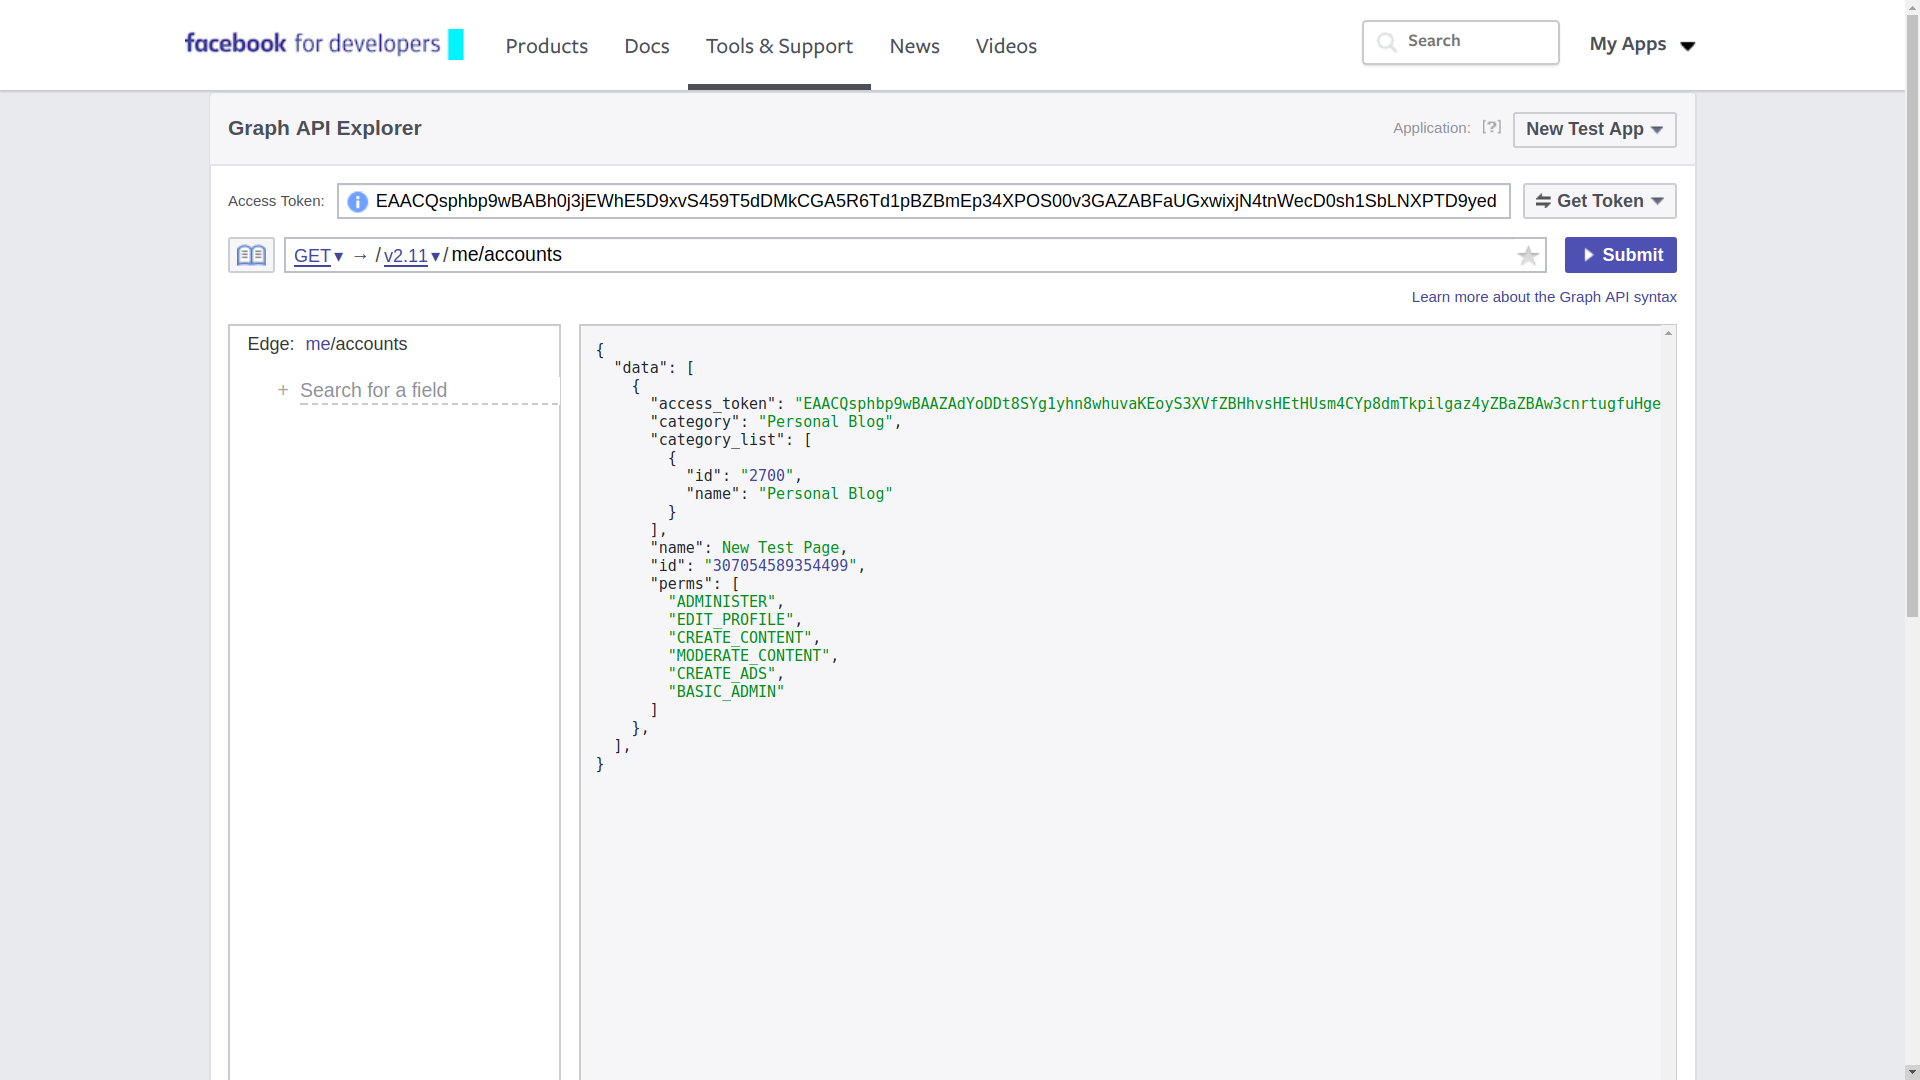1920x1080 pixels.
Task: Click the "CREATE_ADS" permission value
Action: pos(721,674)
